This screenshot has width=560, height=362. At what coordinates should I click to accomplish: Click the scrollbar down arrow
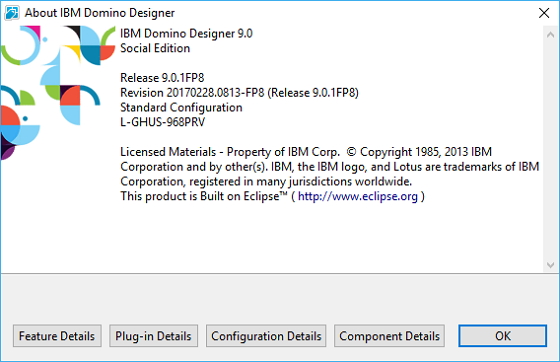(550, 265)
